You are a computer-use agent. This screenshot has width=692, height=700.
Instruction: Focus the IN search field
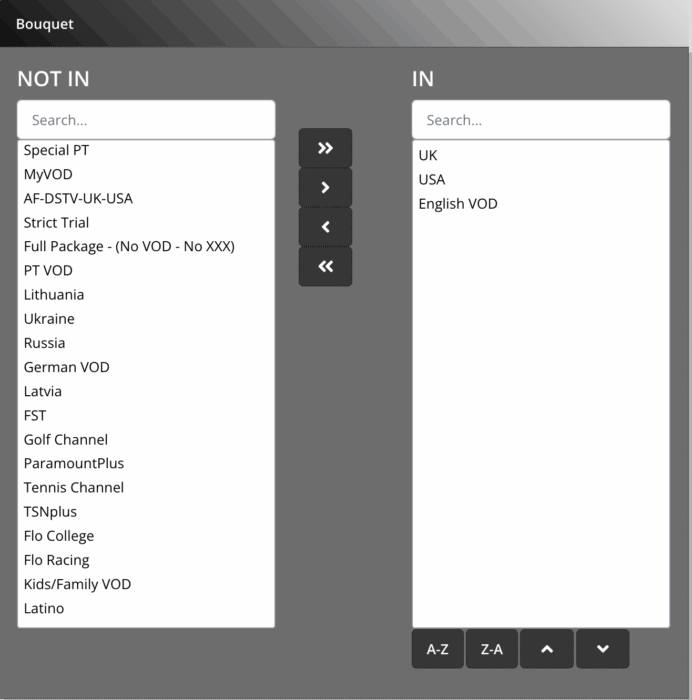[540, 120]
